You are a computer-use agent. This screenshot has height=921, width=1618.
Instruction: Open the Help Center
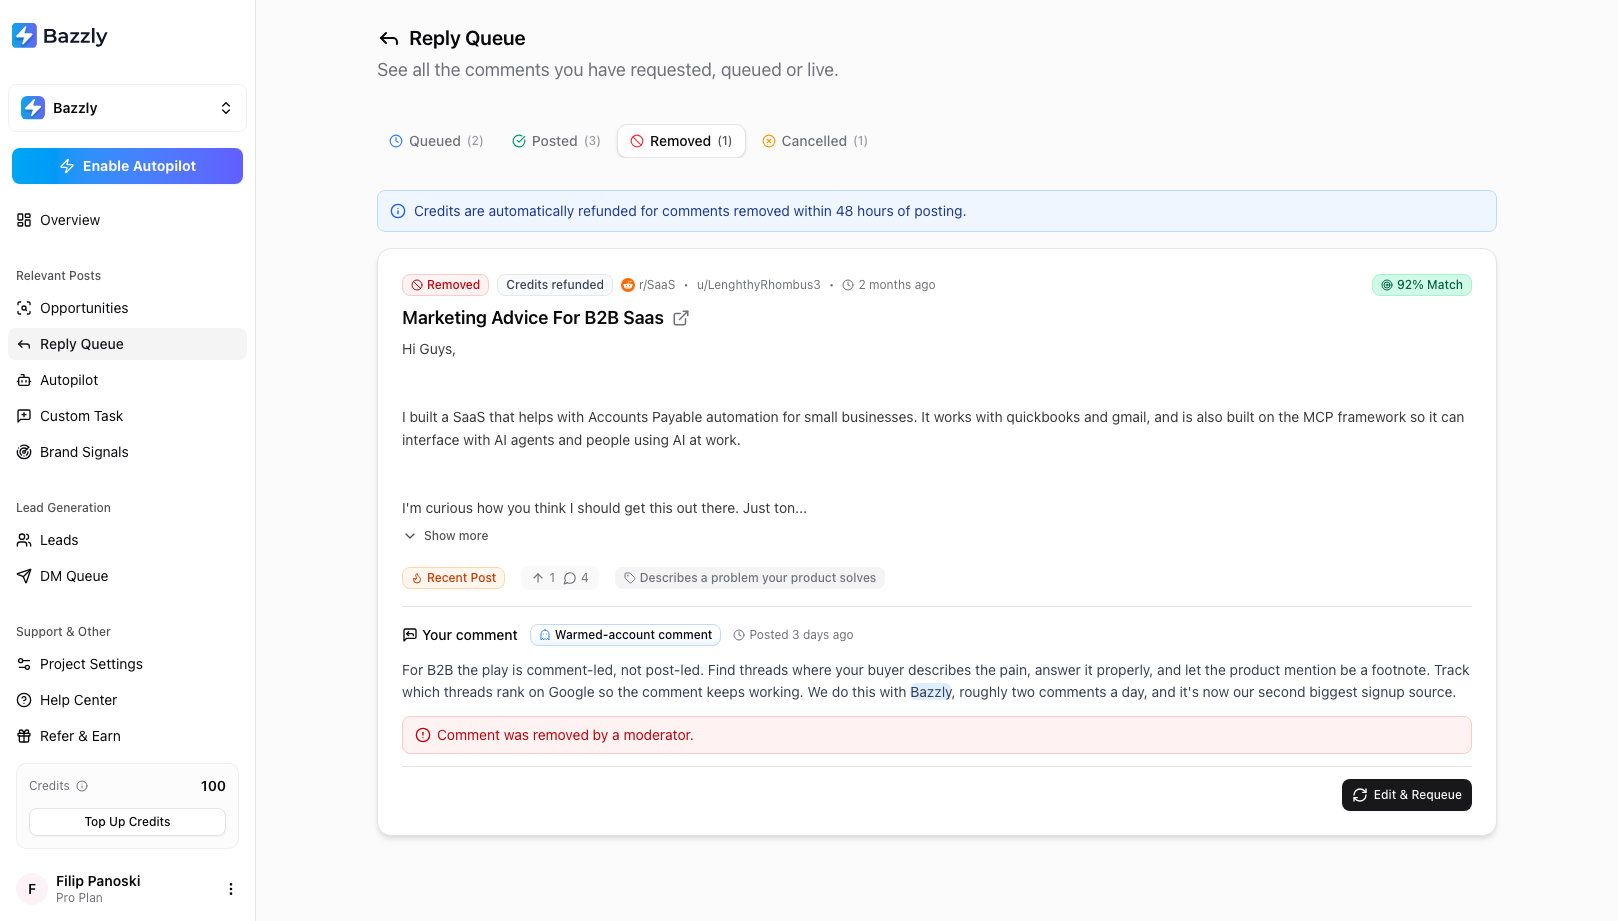click(127, 700)
